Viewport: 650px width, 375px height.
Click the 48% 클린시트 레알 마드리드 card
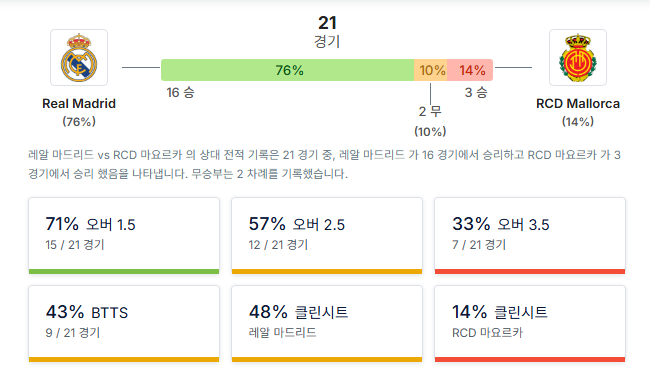click(327, 324)
